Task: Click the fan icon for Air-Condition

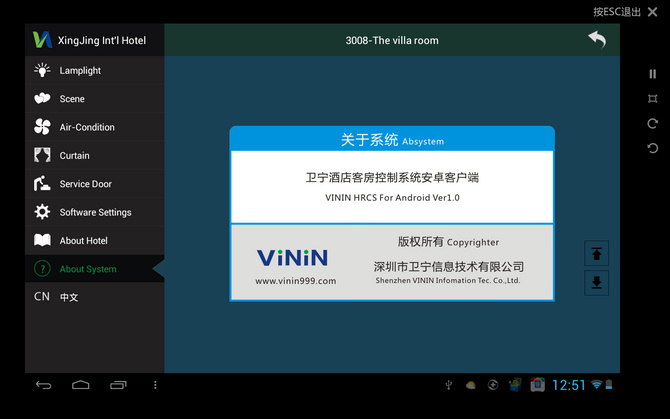Action: pyautogui.click(x=42, y=127)
